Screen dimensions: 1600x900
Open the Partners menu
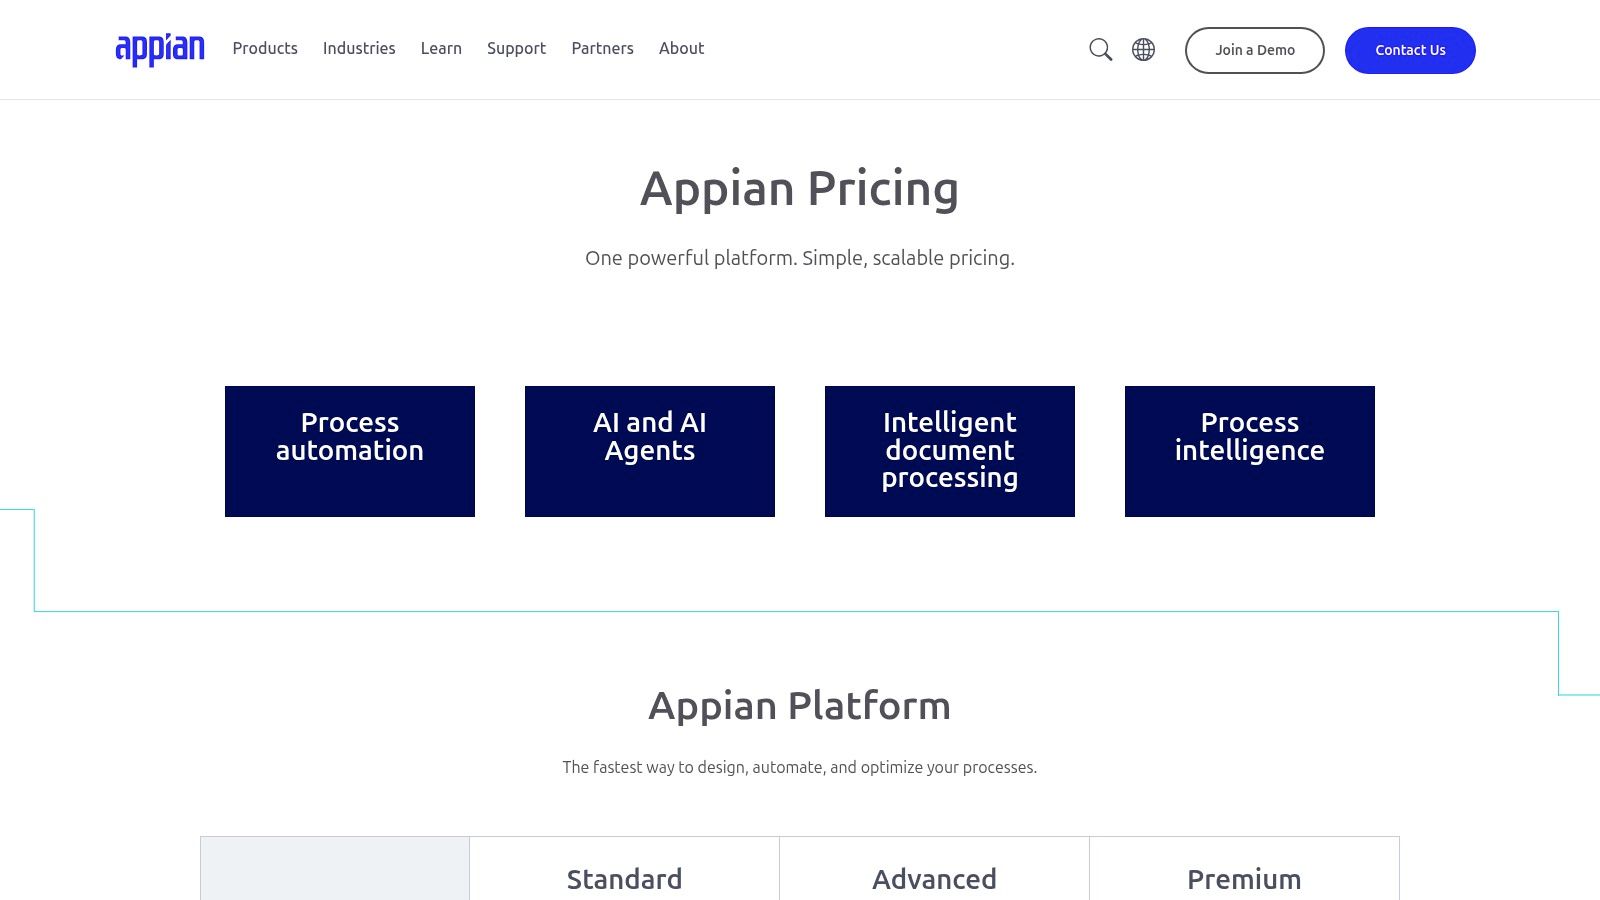tap(602, 48)
